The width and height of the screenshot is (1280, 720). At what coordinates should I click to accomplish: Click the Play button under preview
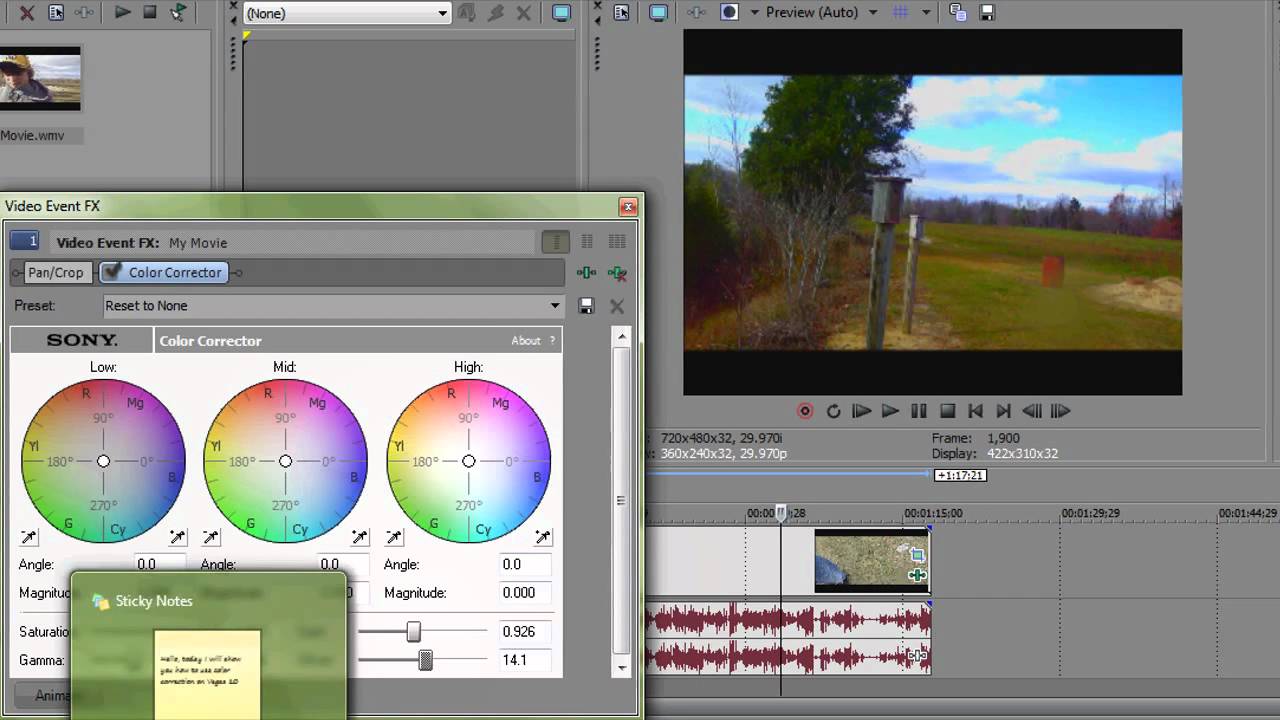[x=890, y=411]
